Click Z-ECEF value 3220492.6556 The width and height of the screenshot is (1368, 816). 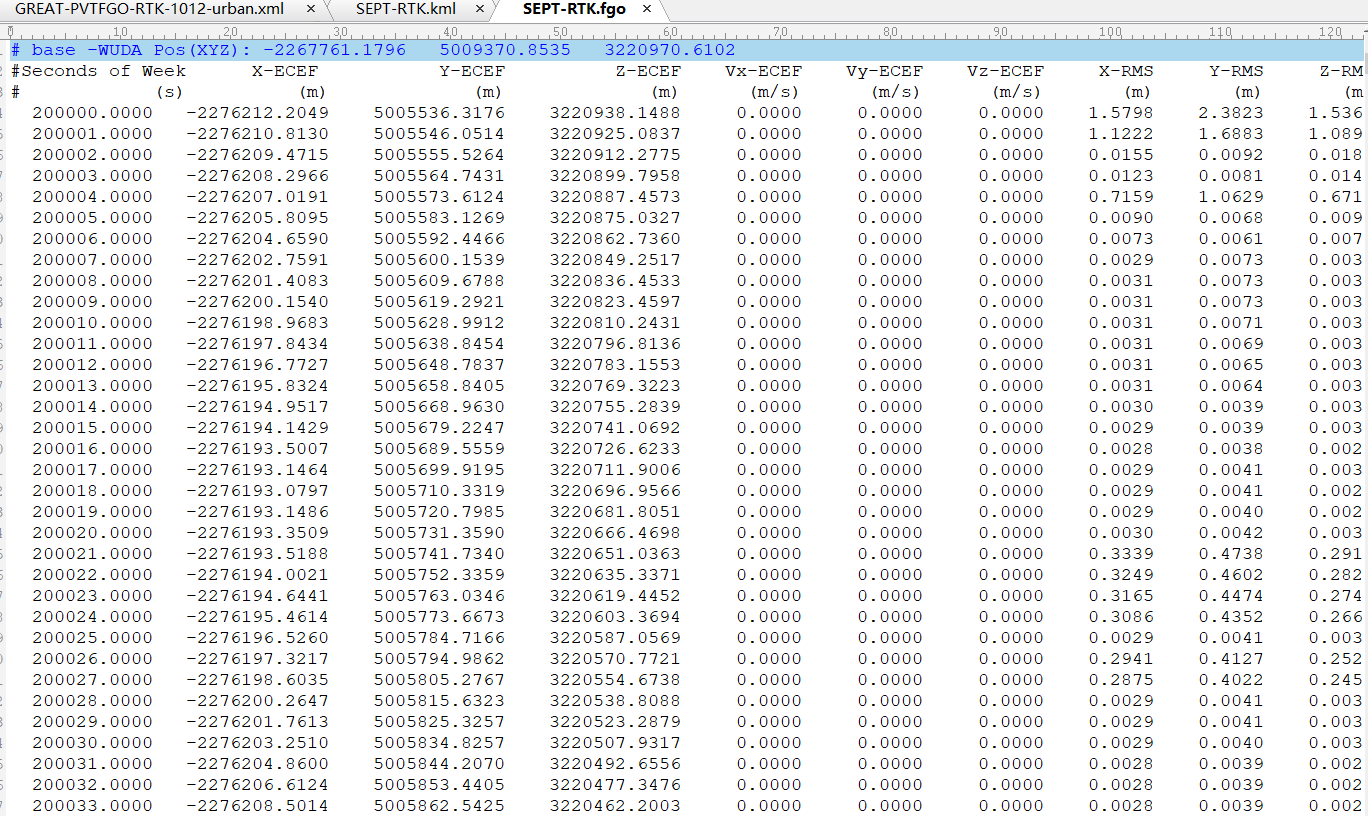click(615, 764)
